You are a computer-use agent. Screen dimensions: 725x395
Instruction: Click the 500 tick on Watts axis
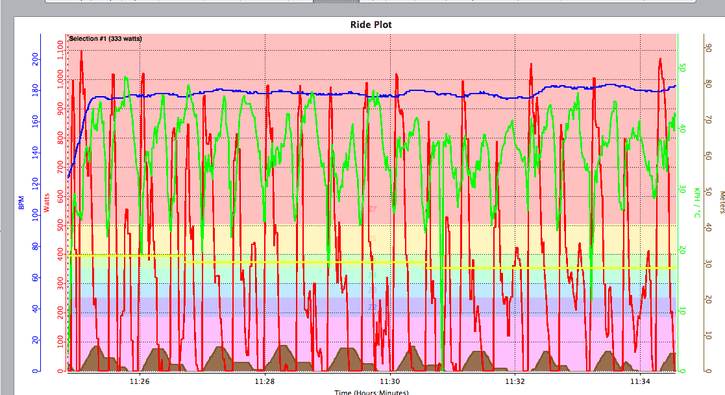(60, 225)
